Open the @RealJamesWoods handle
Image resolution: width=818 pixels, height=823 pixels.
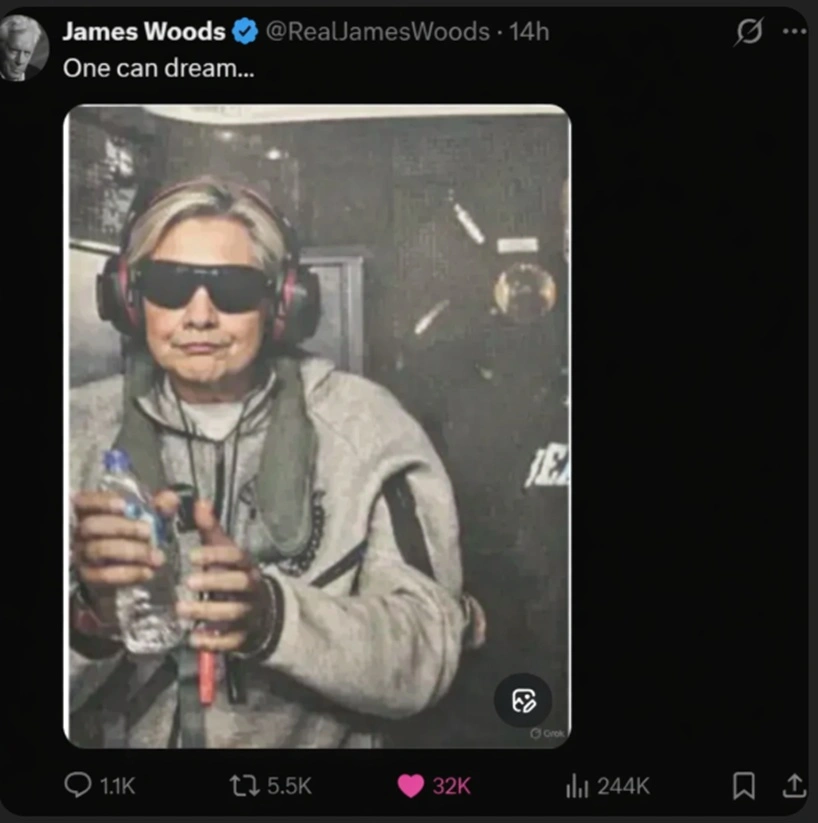(378, 31)
